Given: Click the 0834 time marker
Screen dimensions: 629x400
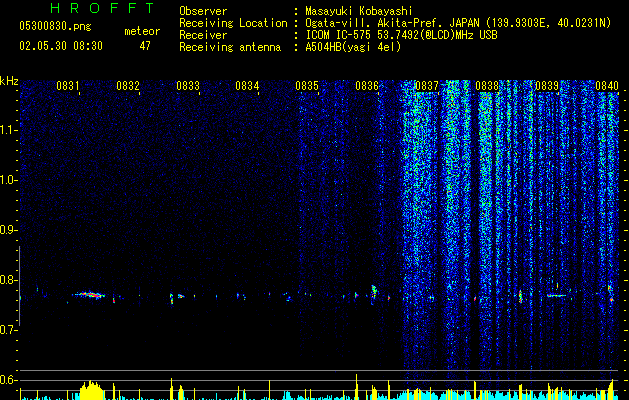Looking at the screenshot, I should click(x=247, y=86).
